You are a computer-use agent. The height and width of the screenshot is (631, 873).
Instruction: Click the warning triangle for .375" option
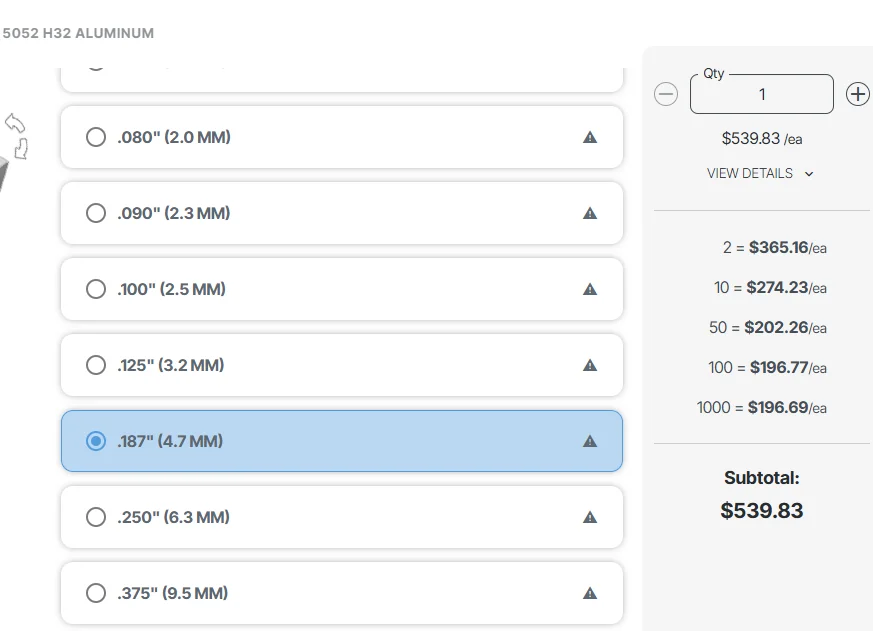590,593
